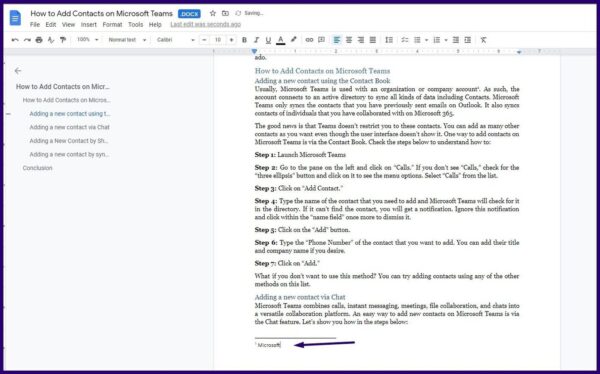Go to 'Conclusion' in the outline
The image size is (600, 374).
click(38, 168)
